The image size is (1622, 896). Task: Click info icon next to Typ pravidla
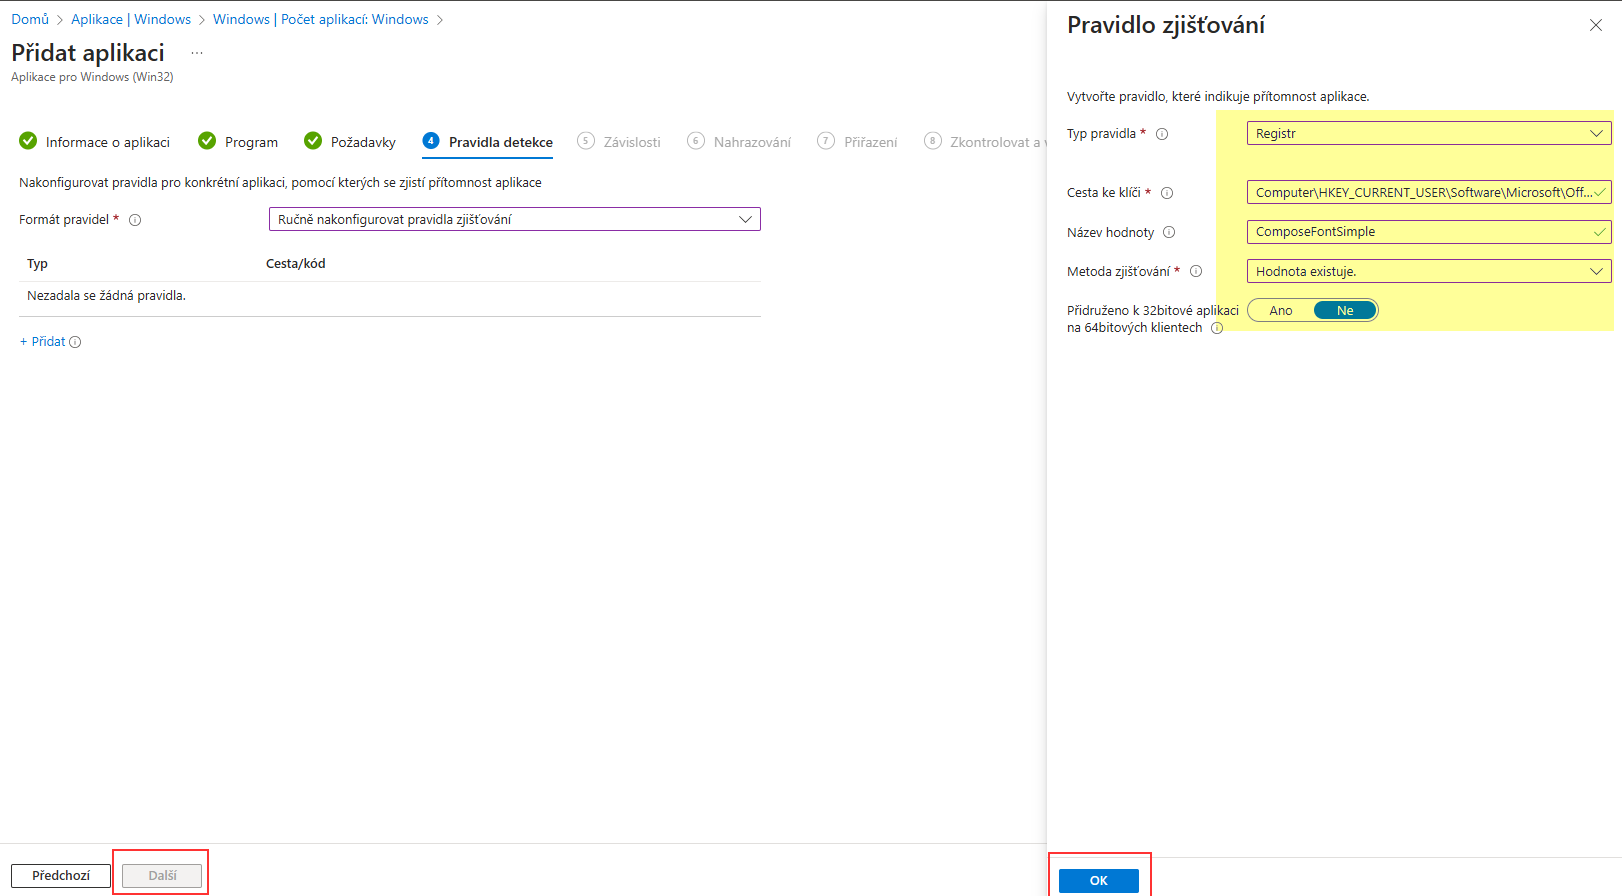point(1162,134)
